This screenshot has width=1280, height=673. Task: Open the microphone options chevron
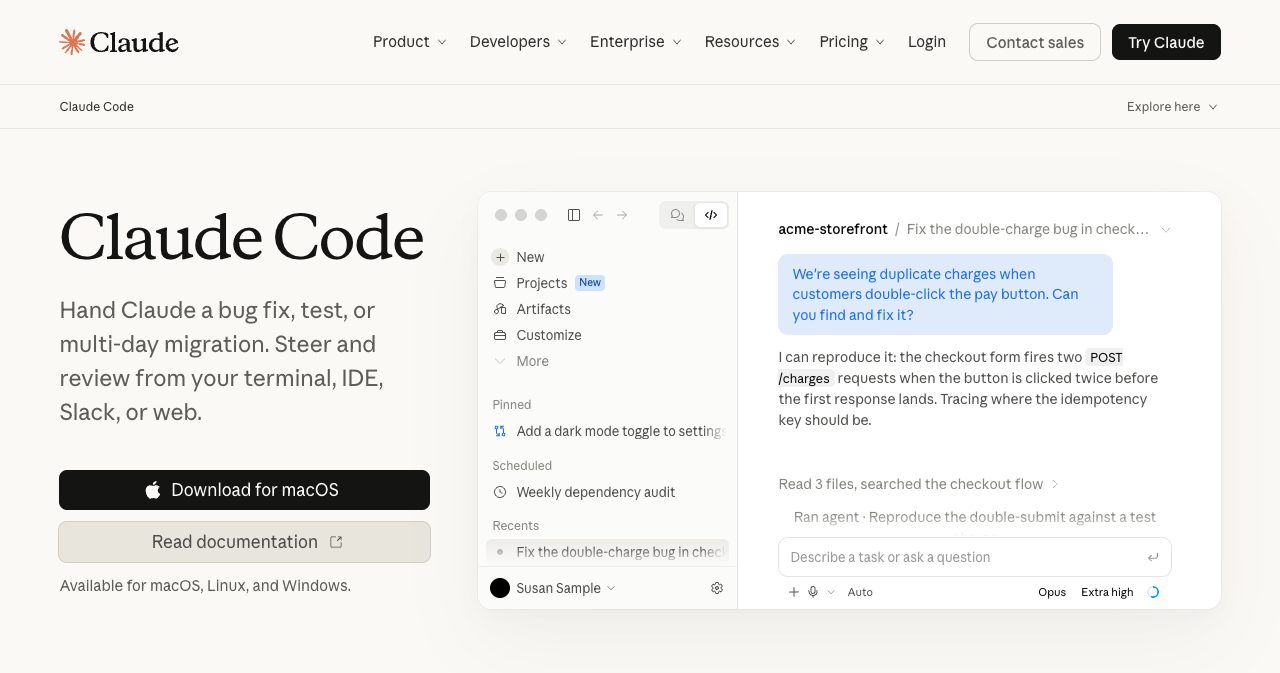coord(831,592)
